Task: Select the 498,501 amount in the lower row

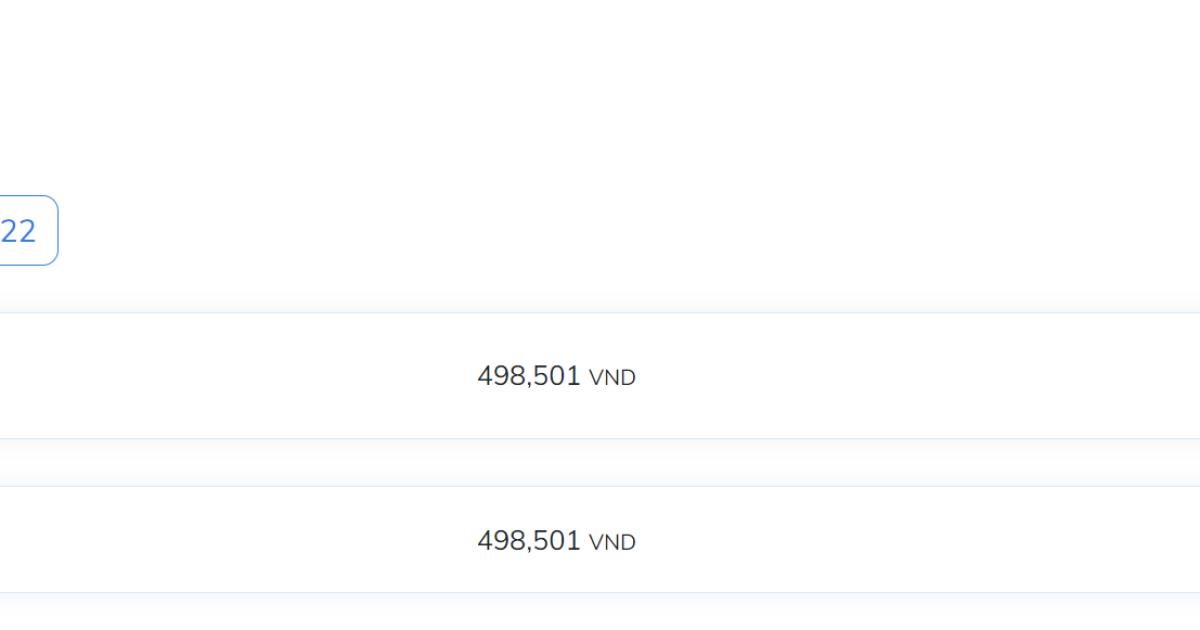Action: click(x=528, y=541)
